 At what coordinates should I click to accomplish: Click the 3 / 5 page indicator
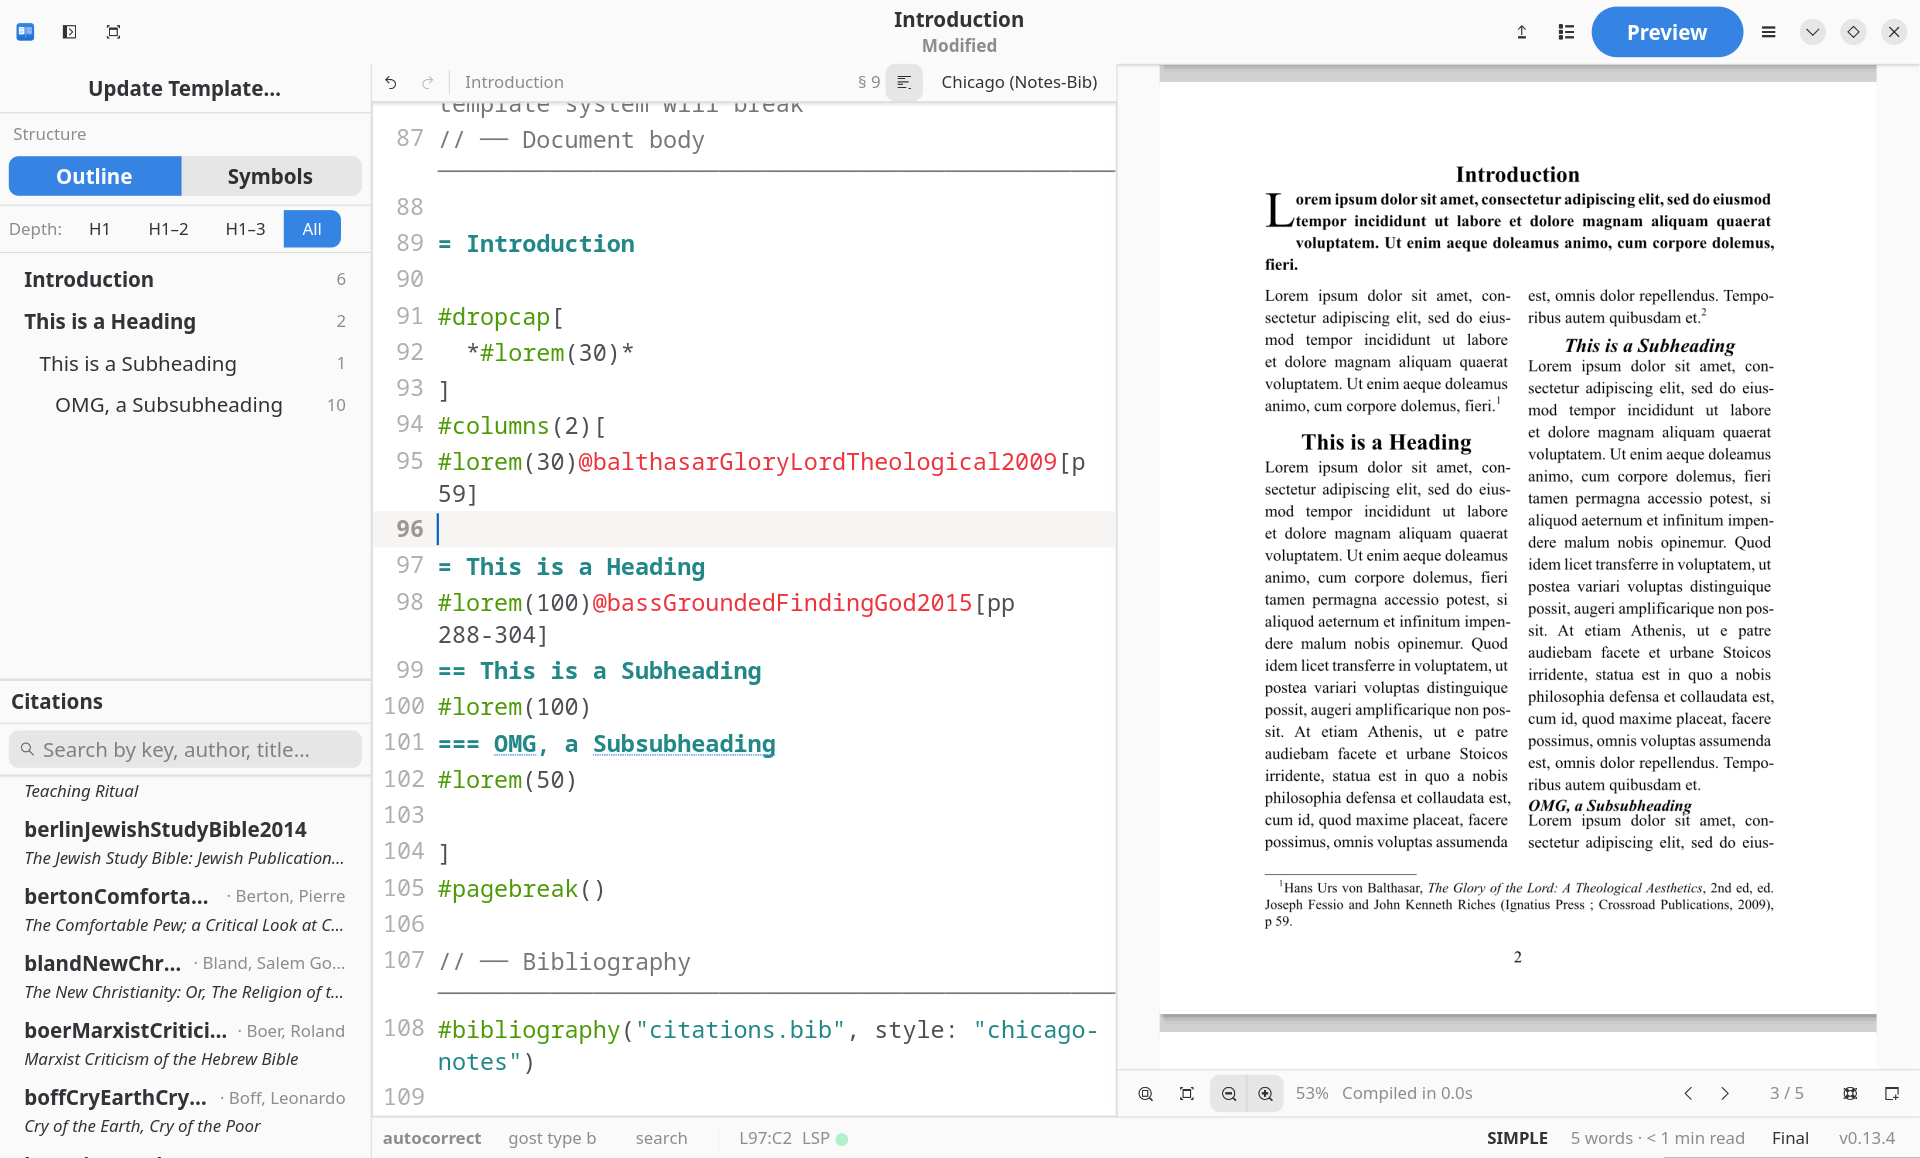[x=1787, y=1093]
